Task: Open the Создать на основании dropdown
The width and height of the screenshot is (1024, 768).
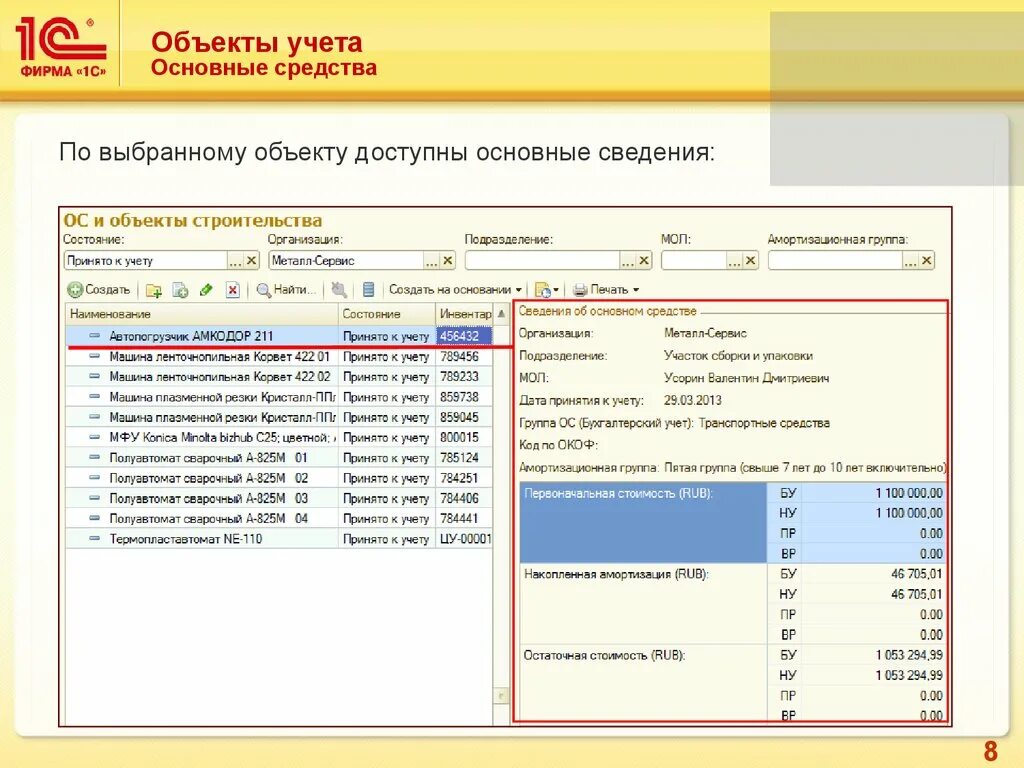Action: point(455,289)
